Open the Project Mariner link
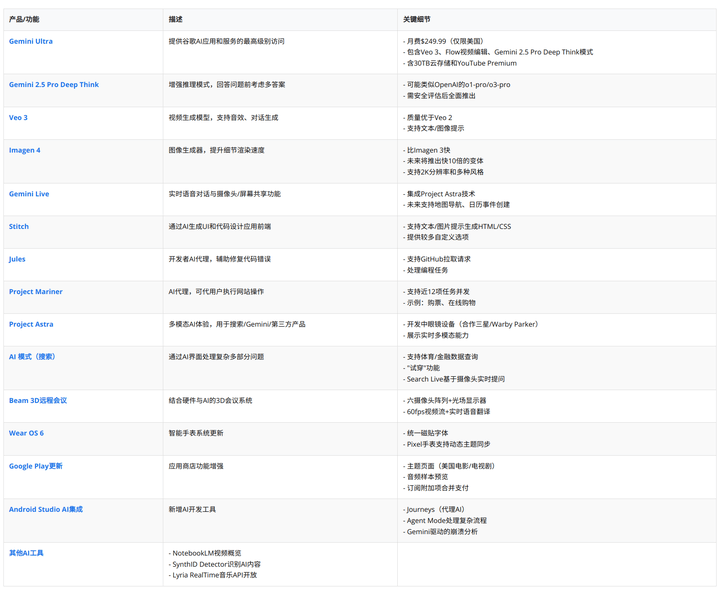The image size is (720, 595). pyautogui.click(x=36, y=292)
